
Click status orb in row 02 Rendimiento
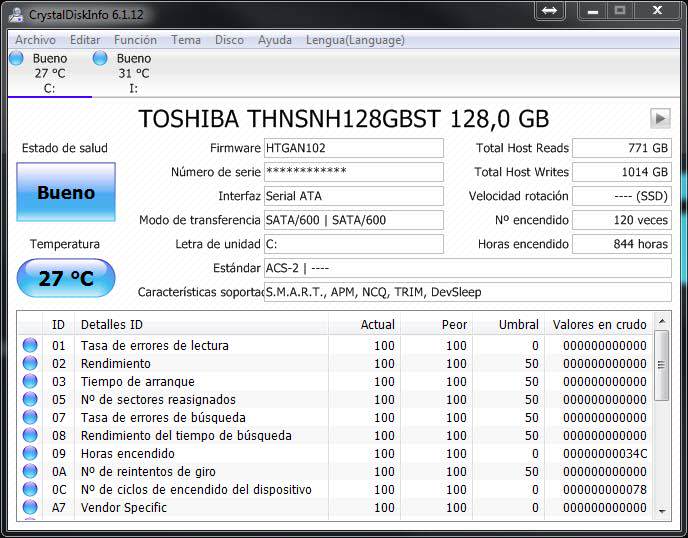(30, 363)
